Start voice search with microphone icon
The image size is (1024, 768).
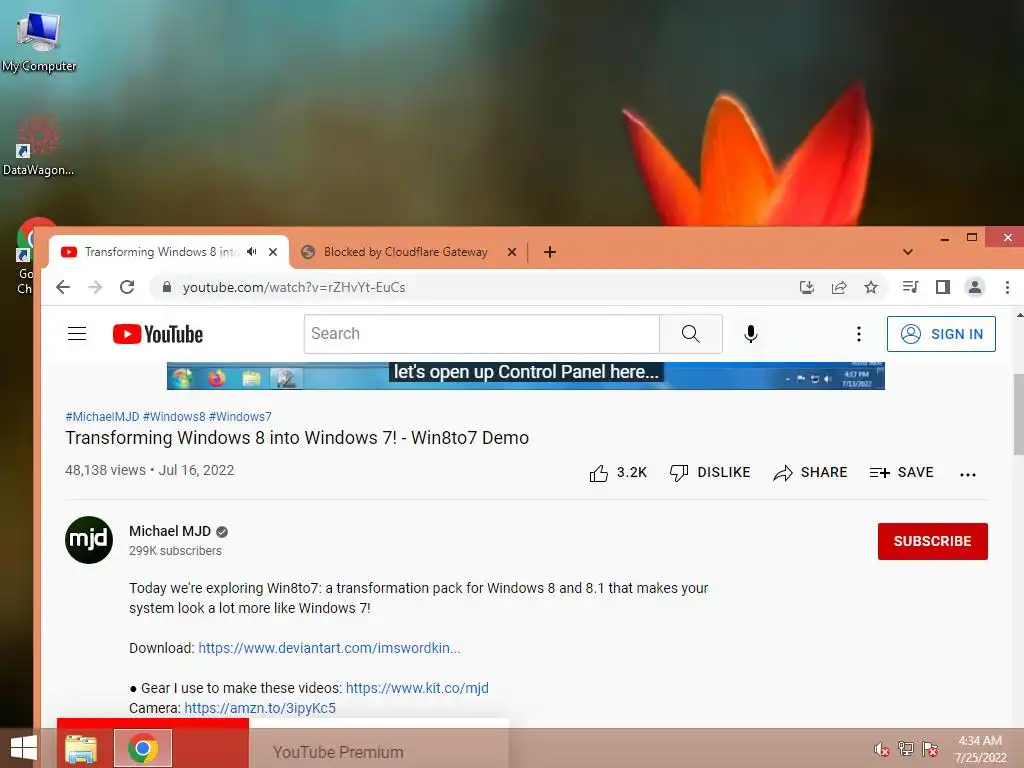751,334
